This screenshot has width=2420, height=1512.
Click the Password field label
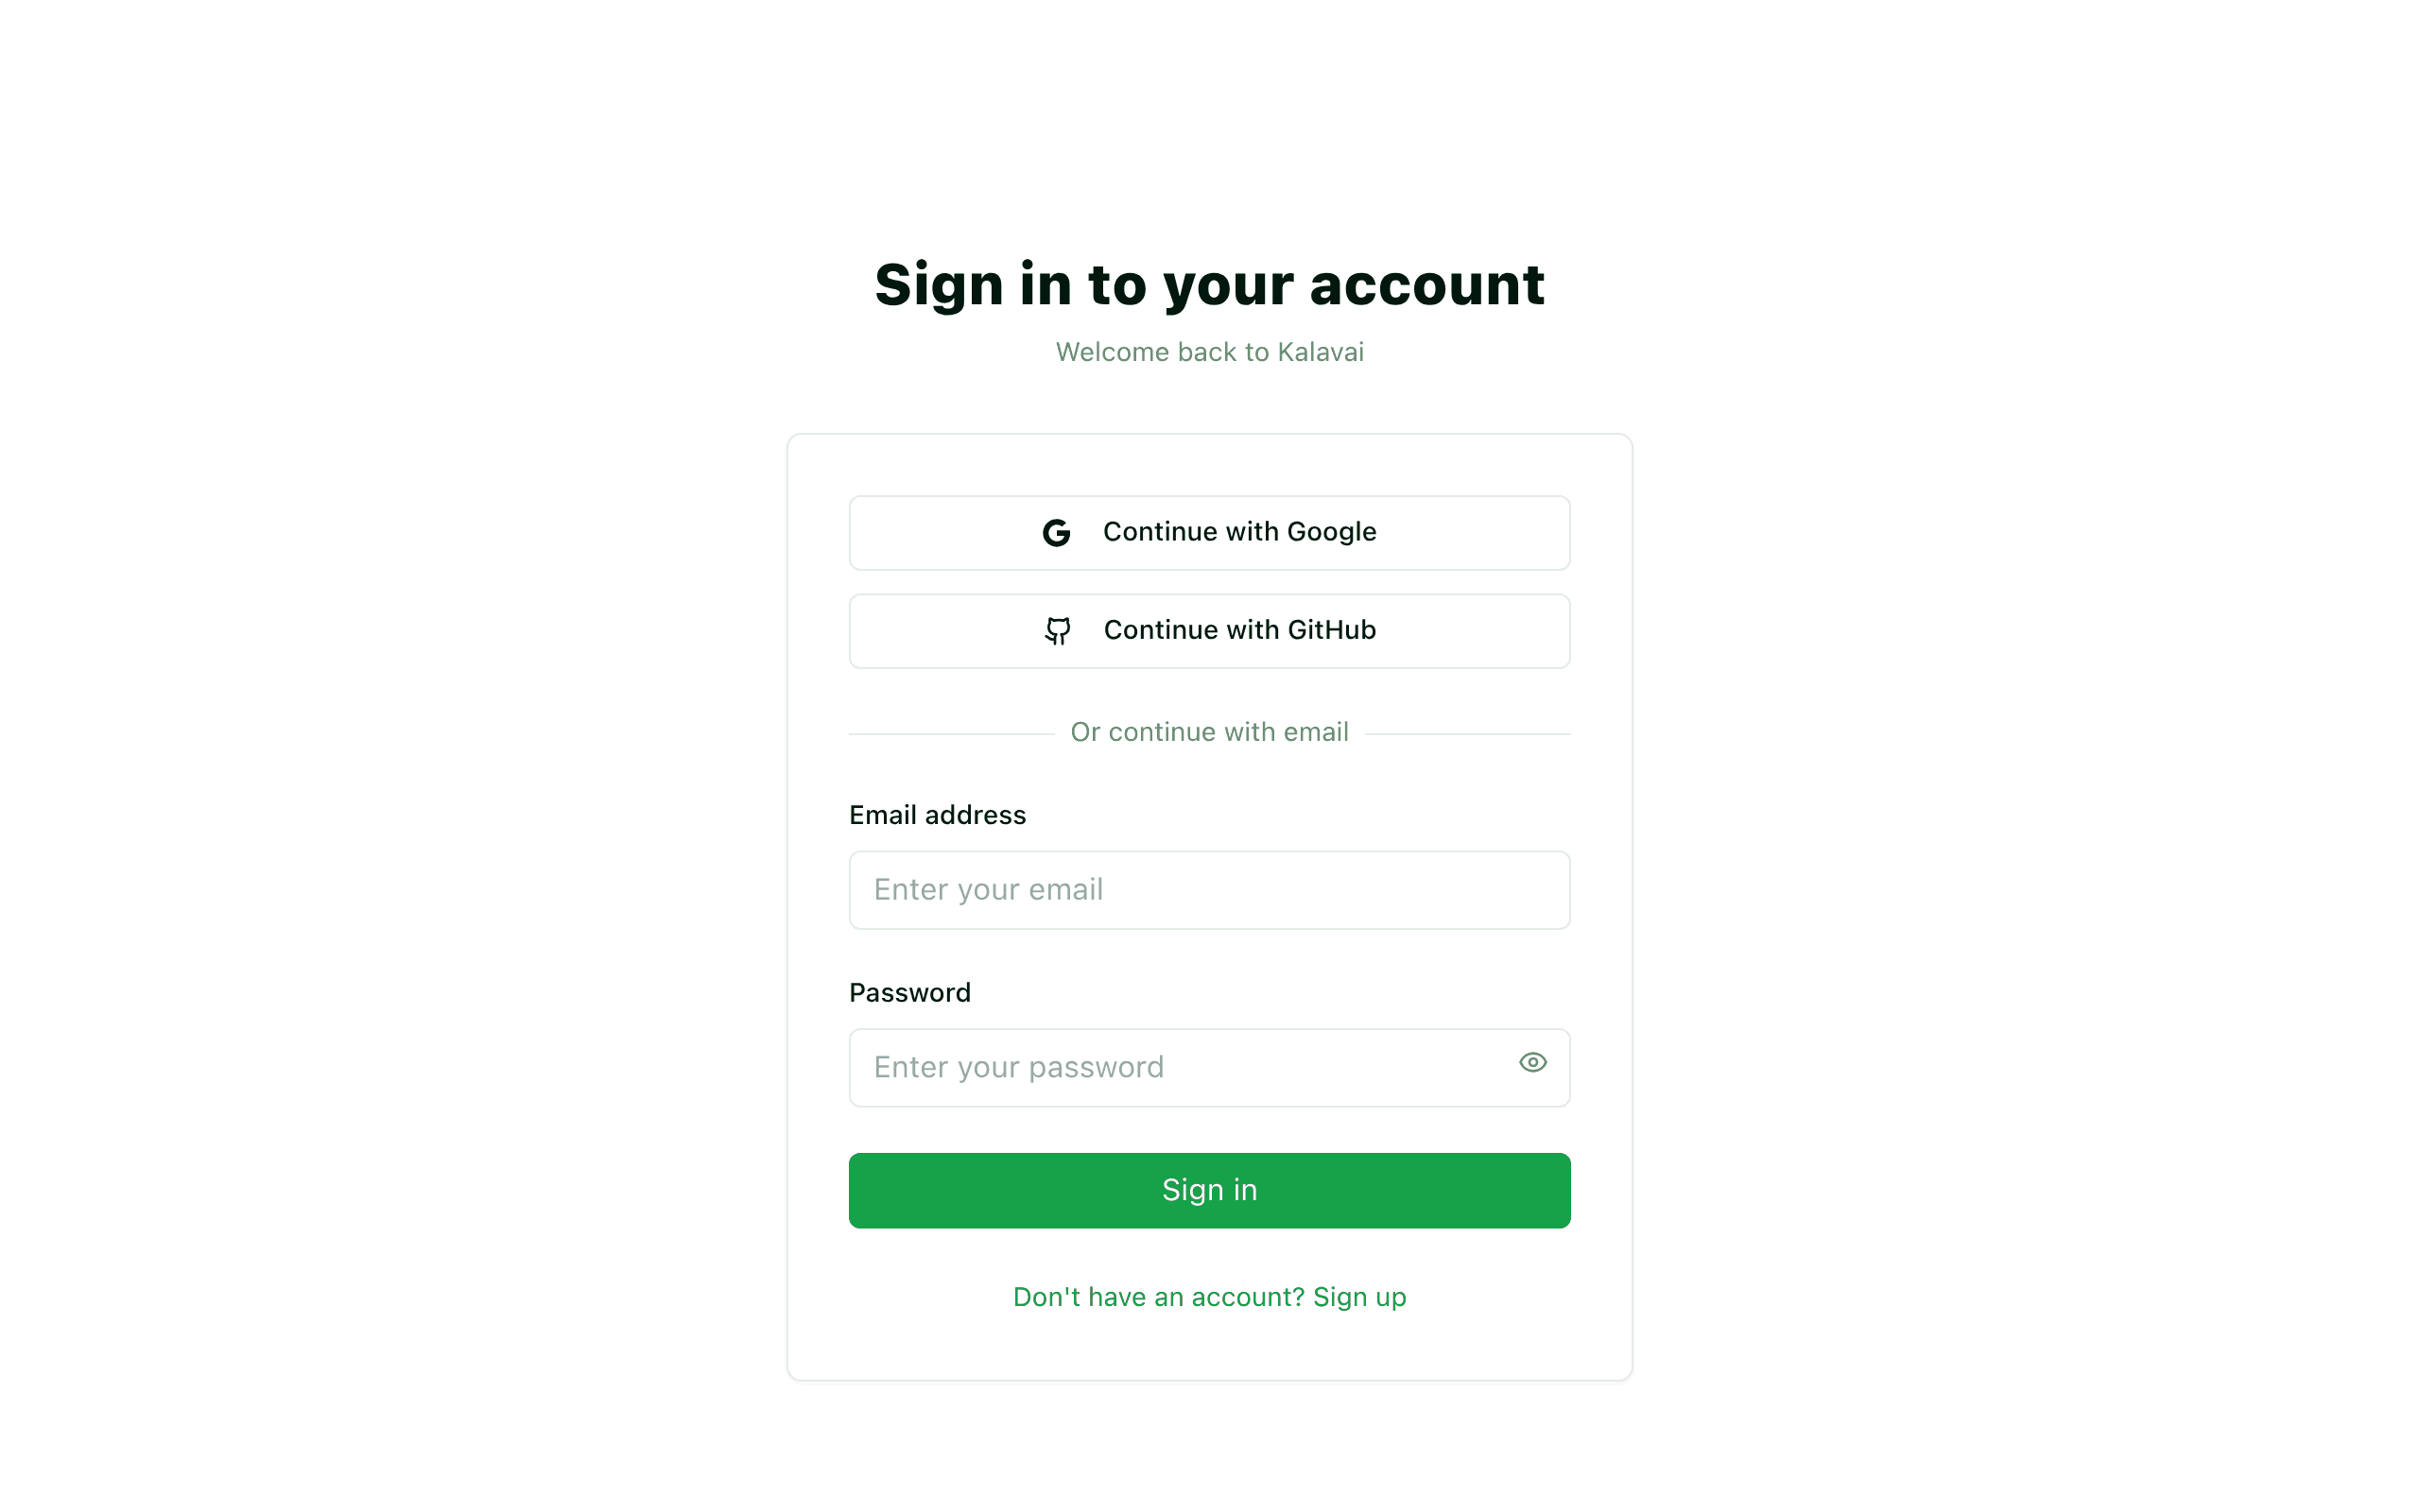(909, 993)
